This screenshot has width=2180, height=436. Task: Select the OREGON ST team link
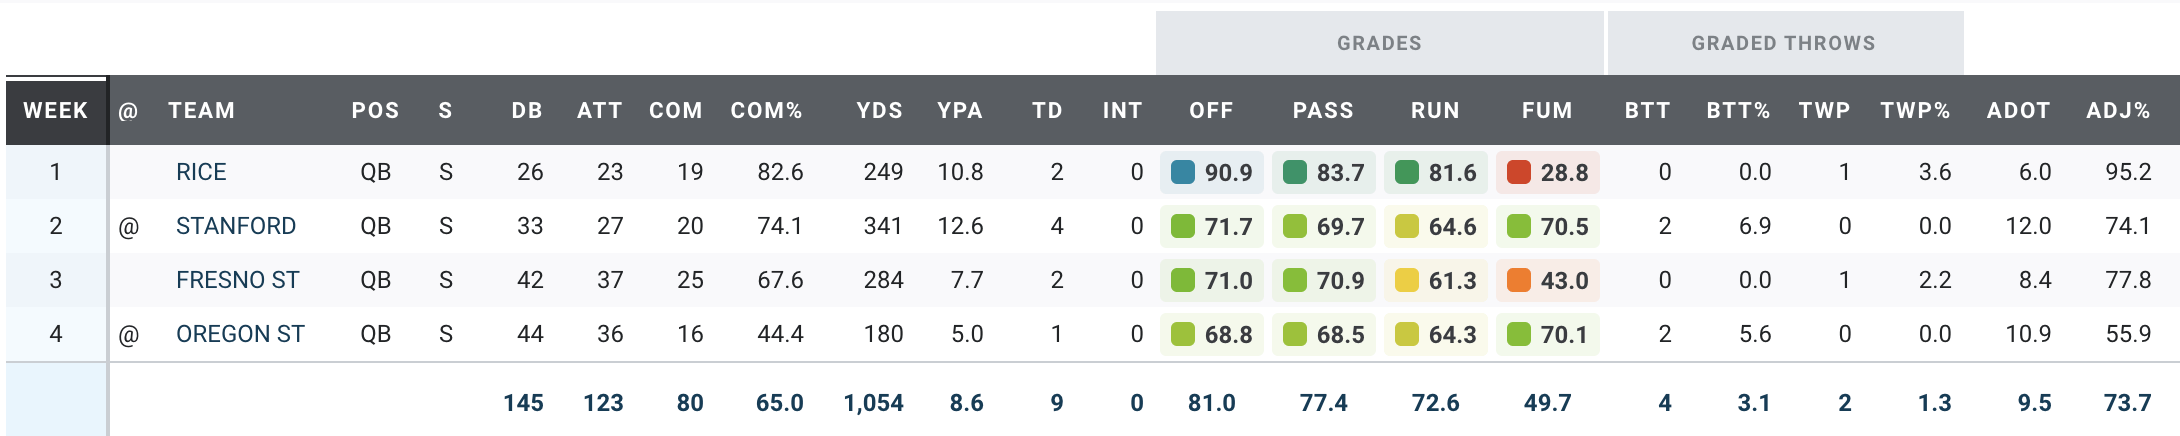coord(240,334)
